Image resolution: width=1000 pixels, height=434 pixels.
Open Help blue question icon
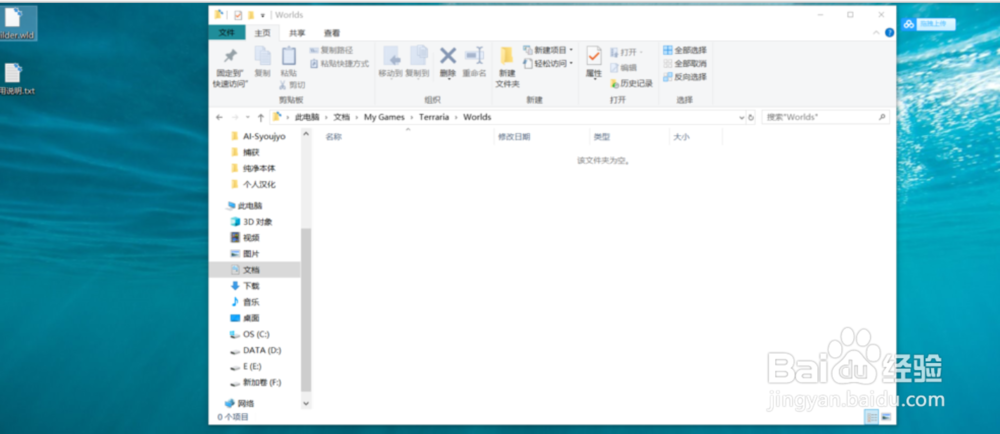[x=889, y=33]
